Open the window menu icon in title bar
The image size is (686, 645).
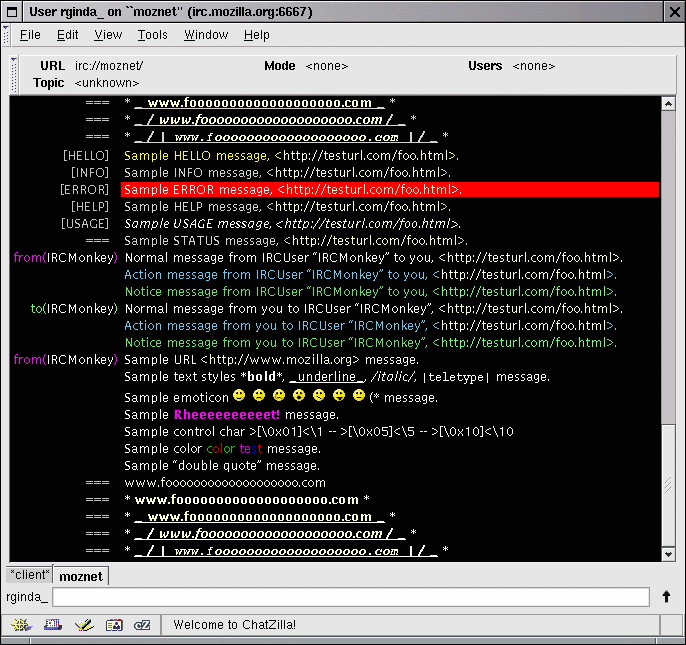13,11
